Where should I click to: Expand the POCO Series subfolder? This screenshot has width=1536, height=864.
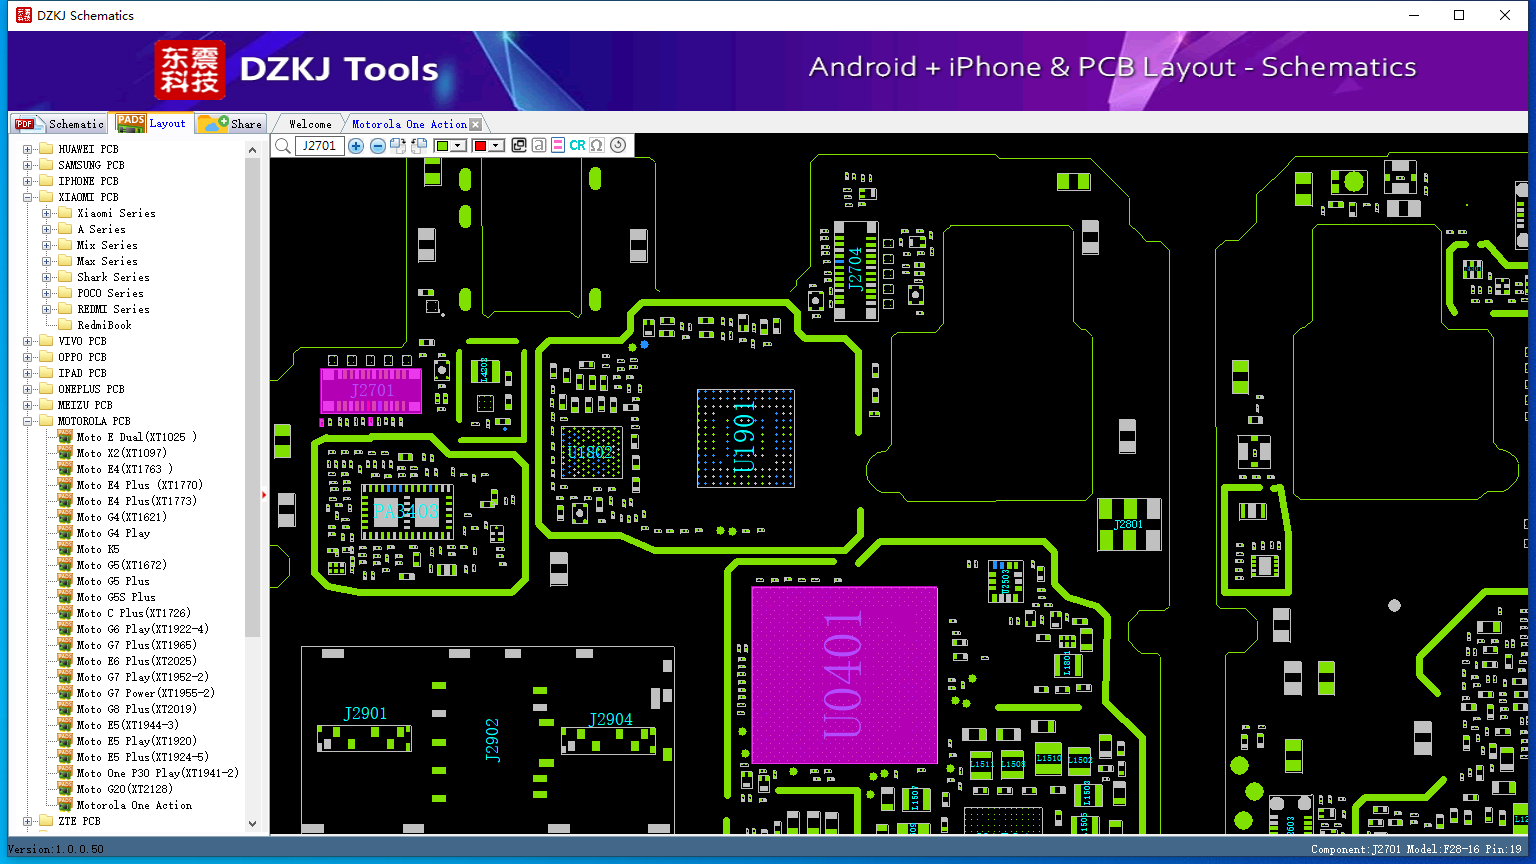click(46, 293)
